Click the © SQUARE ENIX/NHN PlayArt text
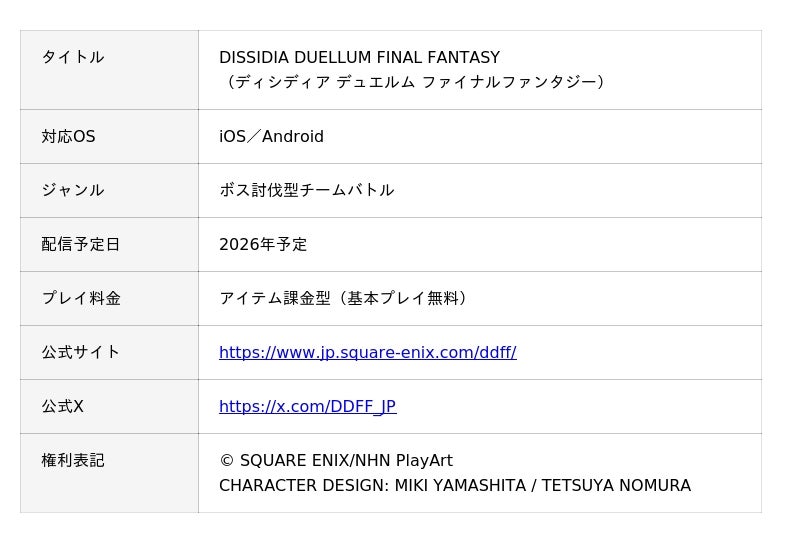 (x=335, y=460)
